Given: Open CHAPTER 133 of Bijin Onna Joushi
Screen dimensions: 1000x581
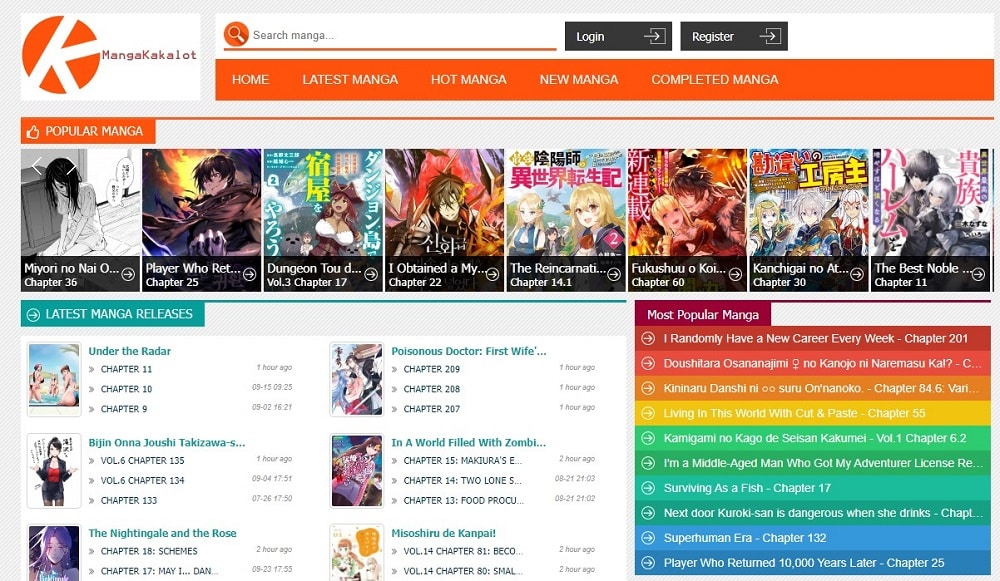Looking at the screenshot, I should coord(129,501).
